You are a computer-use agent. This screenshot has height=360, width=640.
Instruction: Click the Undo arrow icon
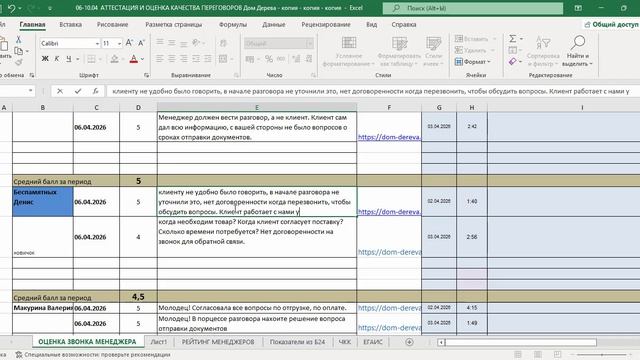tap(12, 8)
